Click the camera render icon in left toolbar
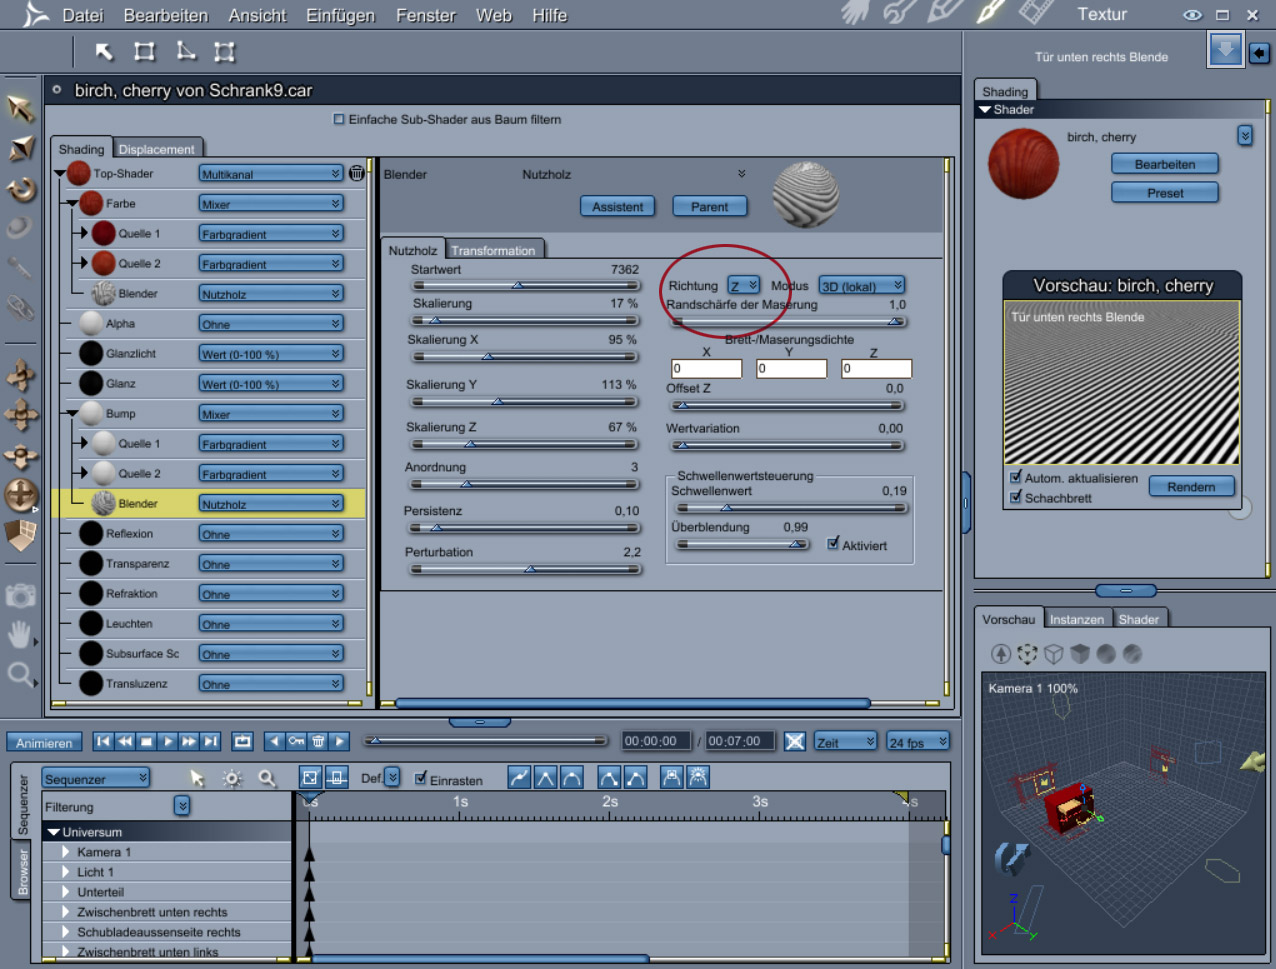Screen dimensions: 1276x969 coord(20,596)
